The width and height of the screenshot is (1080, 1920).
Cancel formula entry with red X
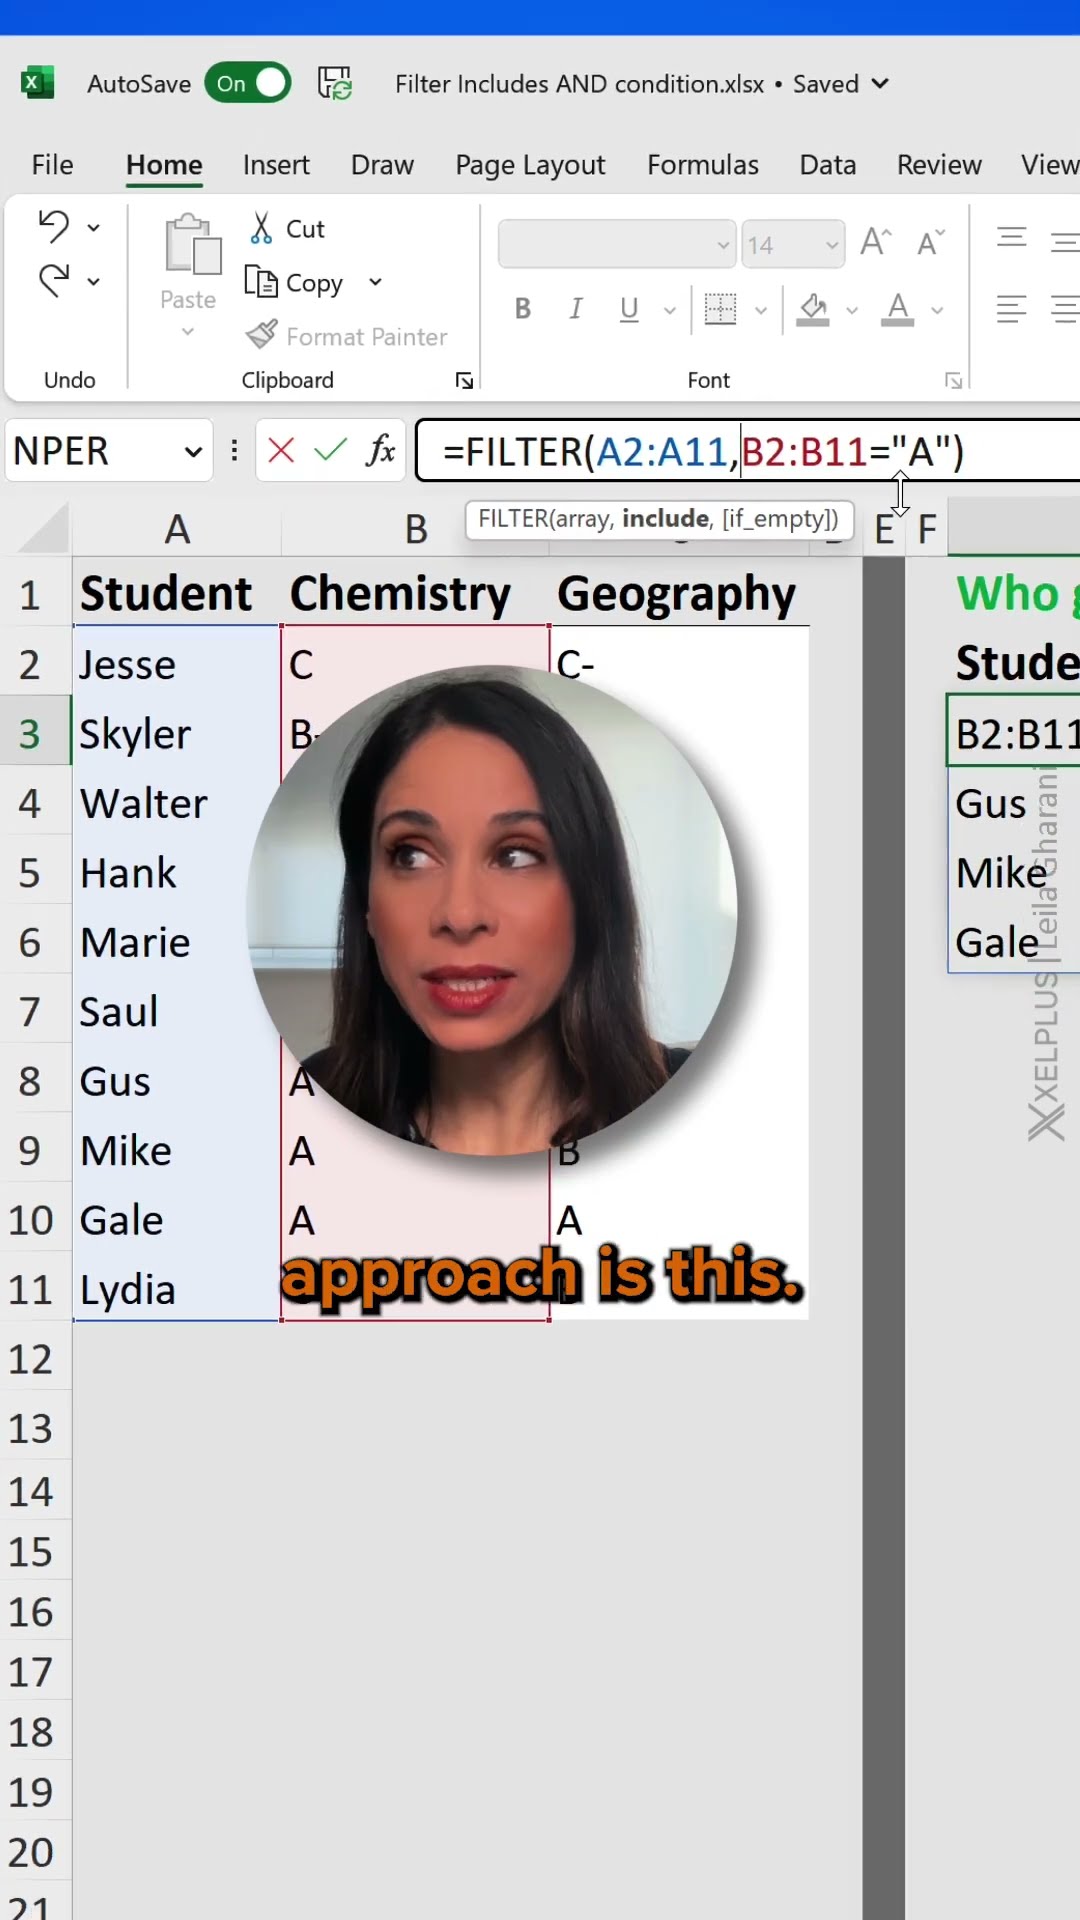click(281, 451)
